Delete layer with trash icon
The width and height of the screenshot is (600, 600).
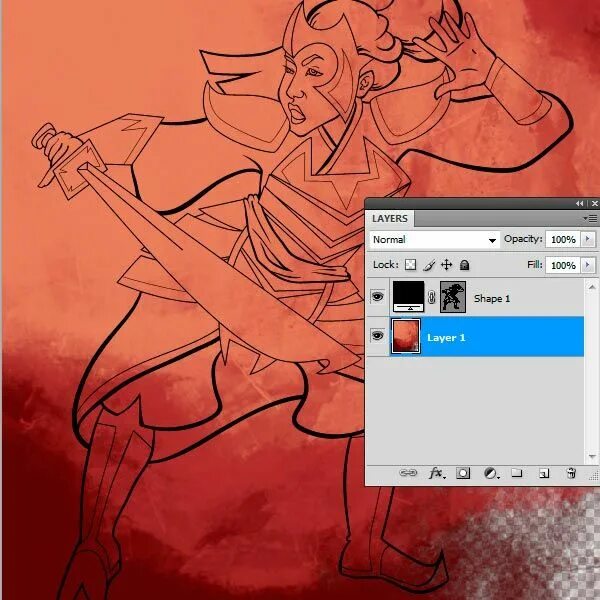571,473
